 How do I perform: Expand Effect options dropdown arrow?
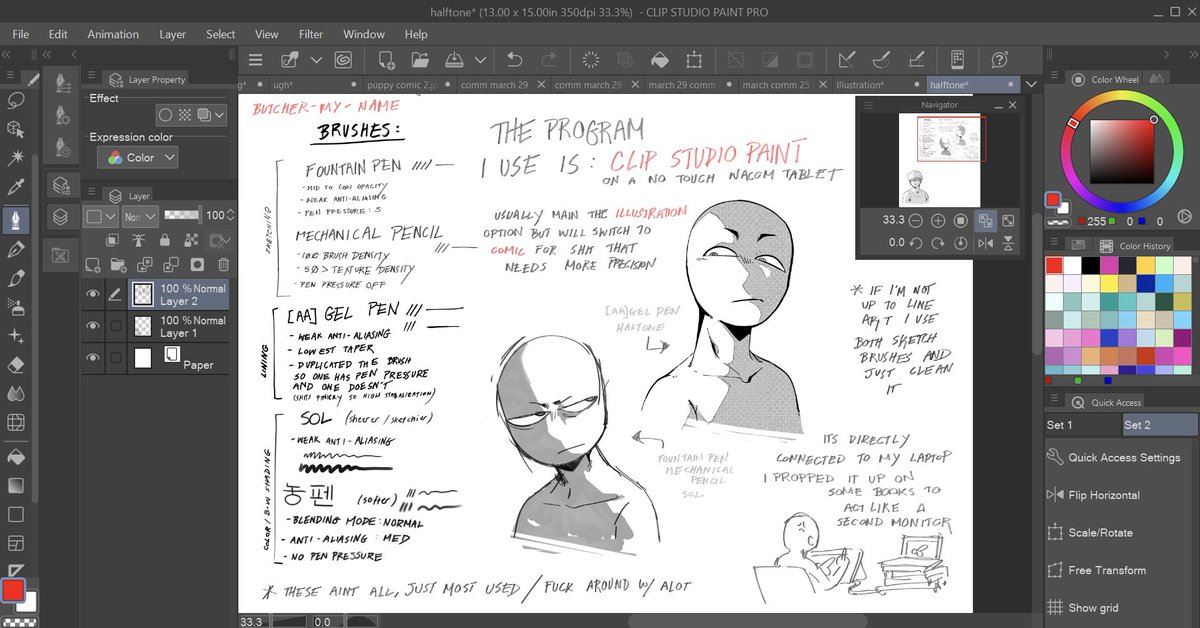pyautogui.click(x=219, y=115)
